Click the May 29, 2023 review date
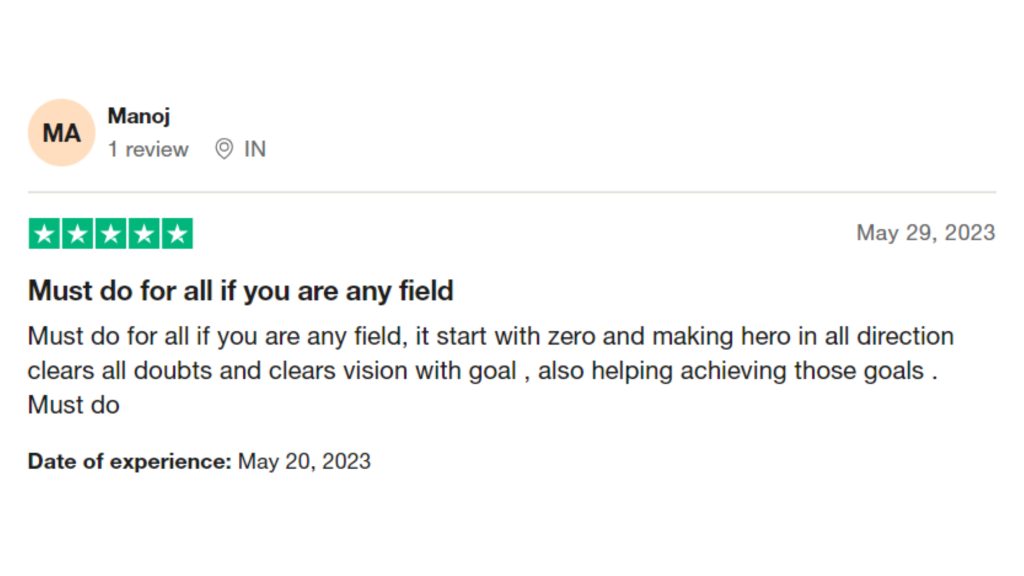1024x576 pixels. (926, 232)
